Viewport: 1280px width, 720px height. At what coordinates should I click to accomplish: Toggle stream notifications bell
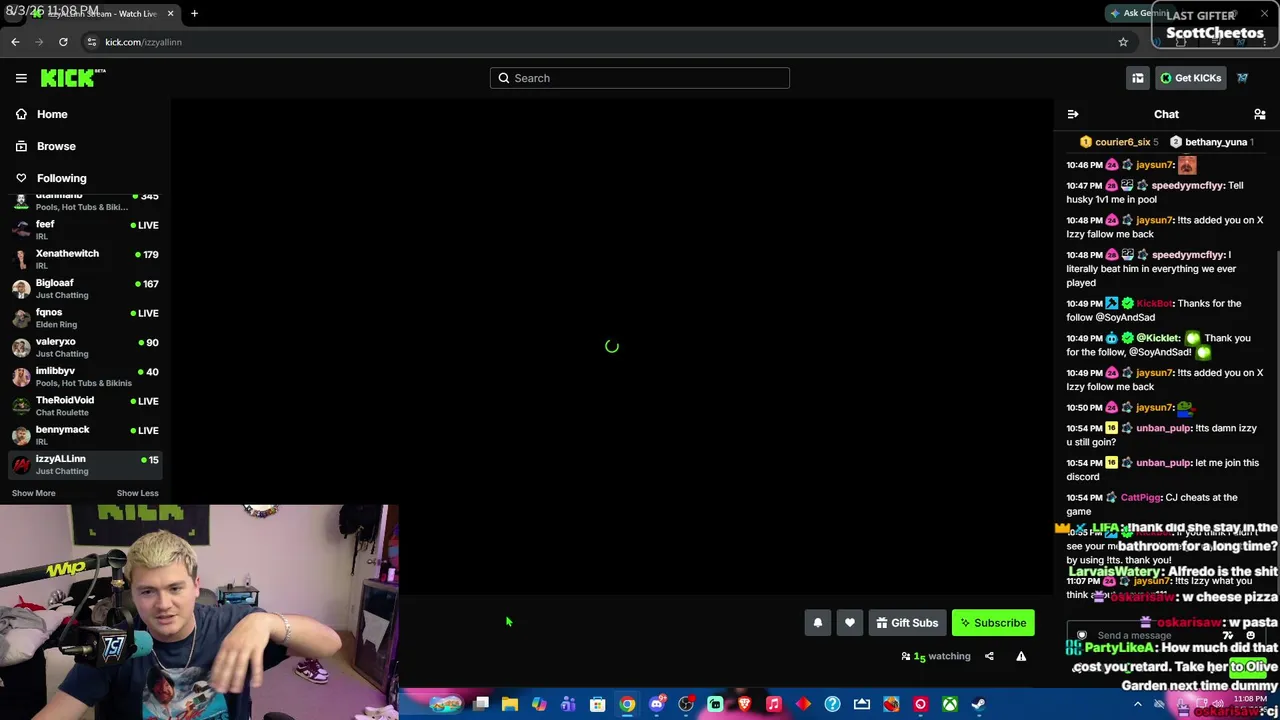(x=818, y=623)
